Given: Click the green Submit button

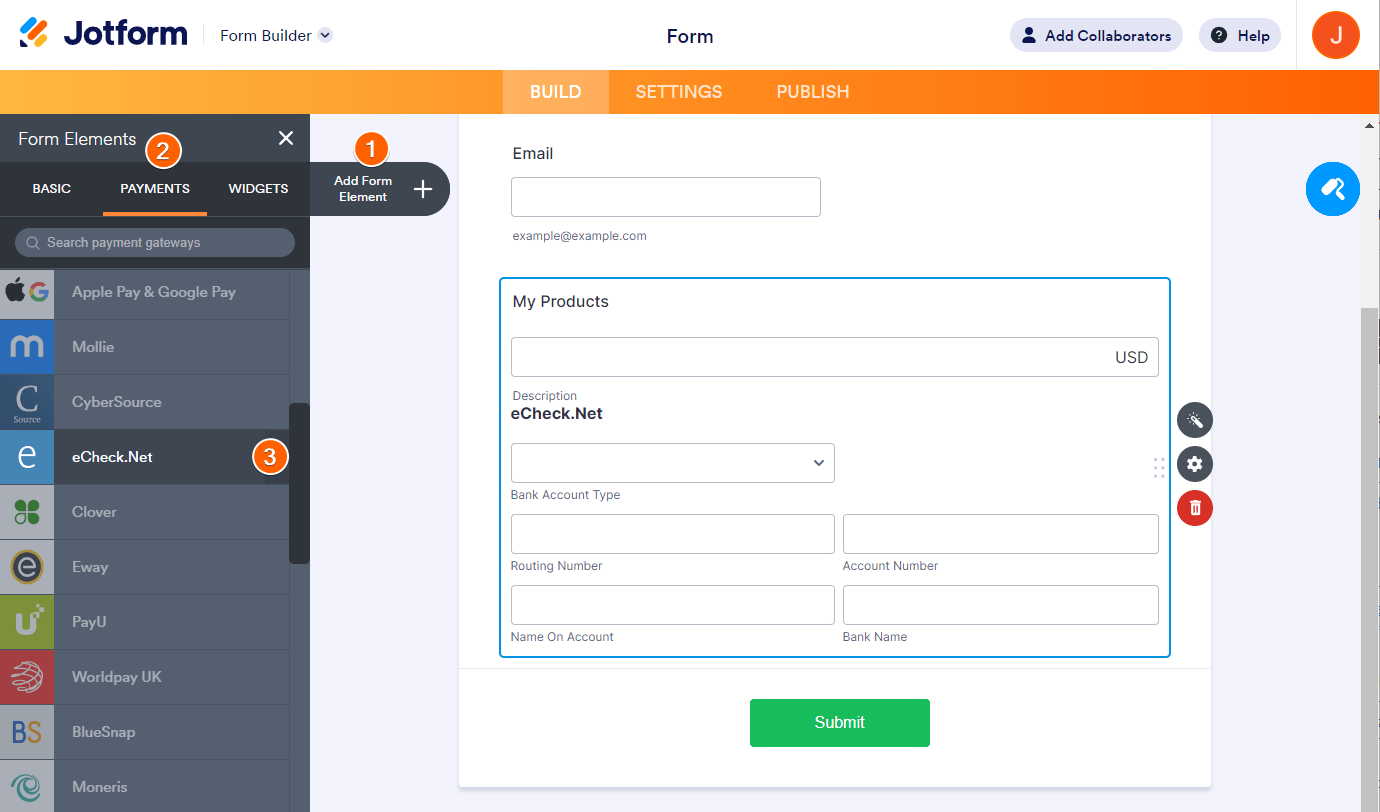Looking at the screenshot, I should (x=840, y=723).
